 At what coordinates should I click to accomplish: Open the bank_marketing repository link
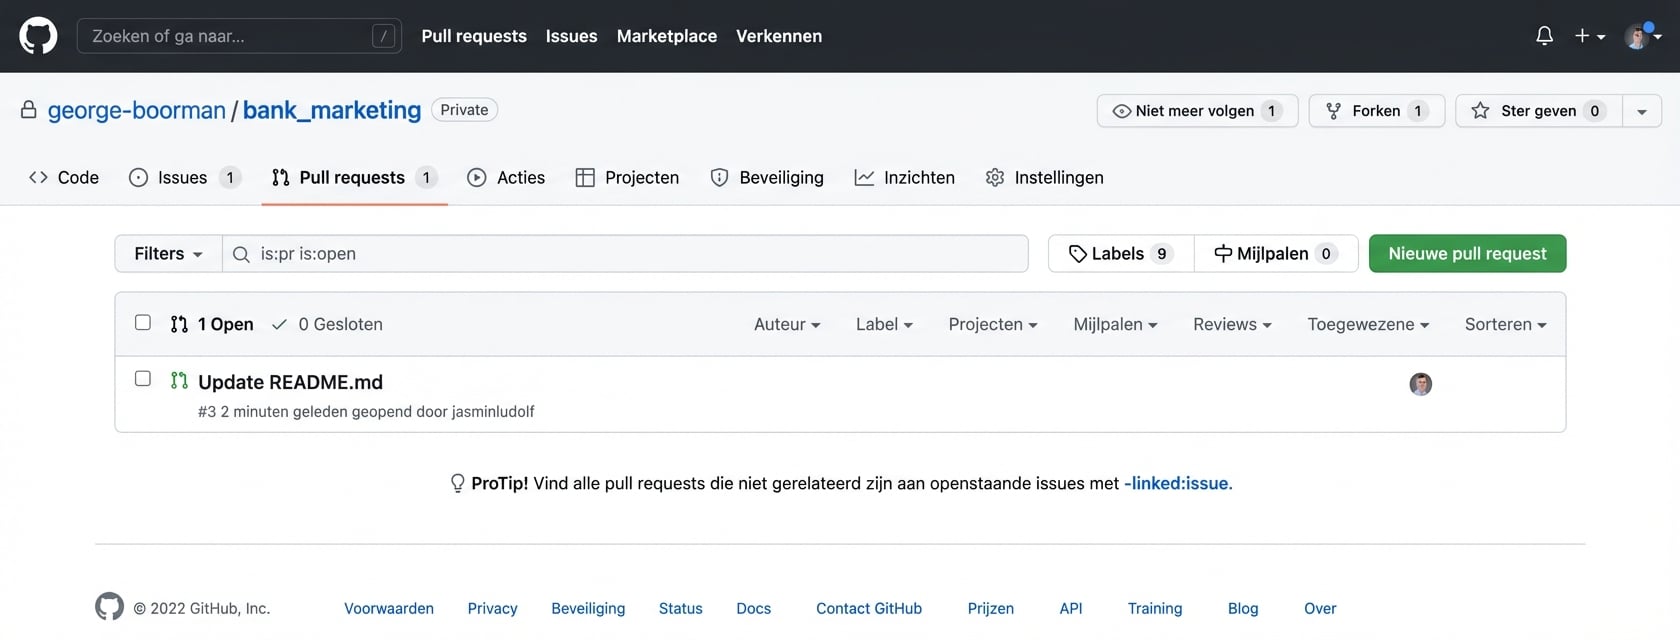pyautogui.click(x=332, y=110)
